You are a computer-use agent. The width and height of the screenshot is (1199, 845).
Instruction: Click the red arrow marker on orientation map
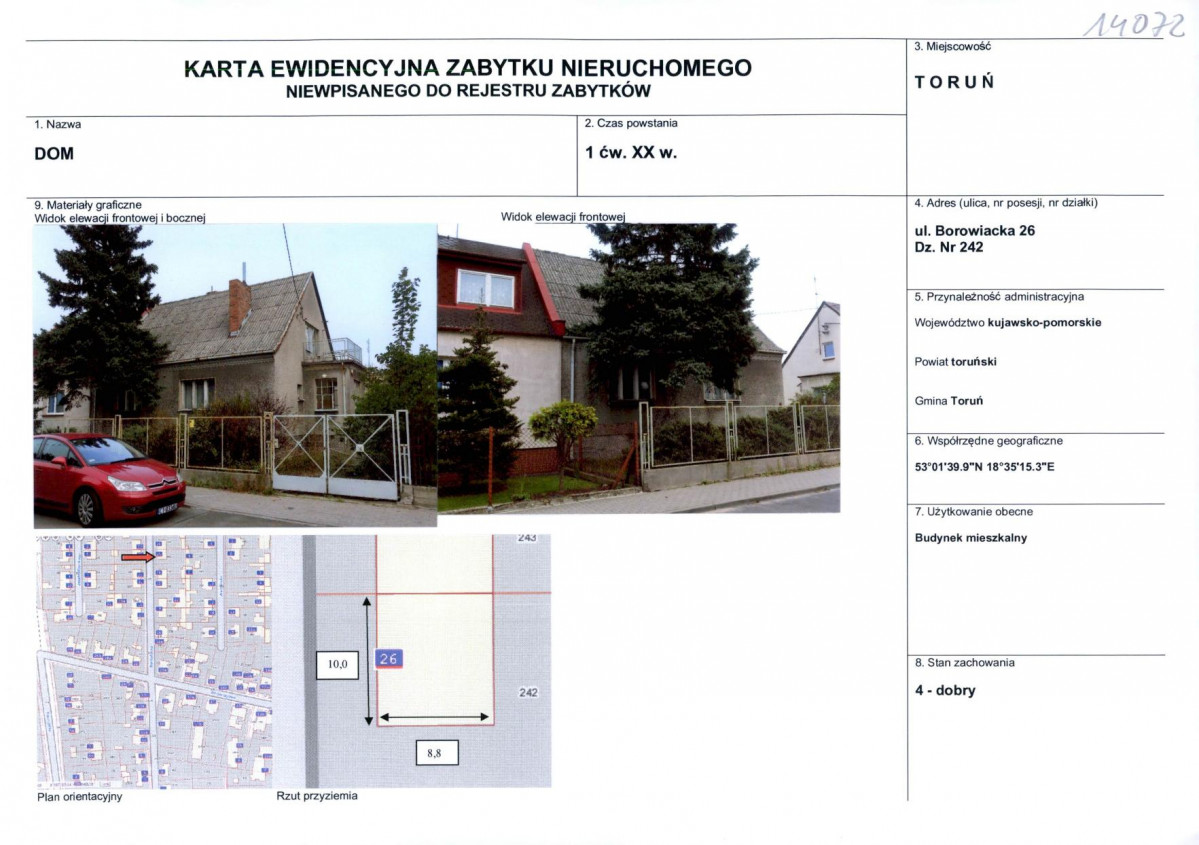tap(138, 557)
